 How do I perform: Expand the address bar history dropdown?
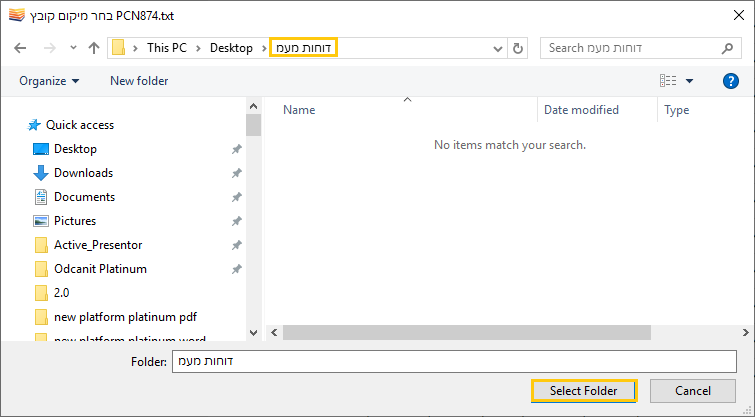click(x=498, y=48)
